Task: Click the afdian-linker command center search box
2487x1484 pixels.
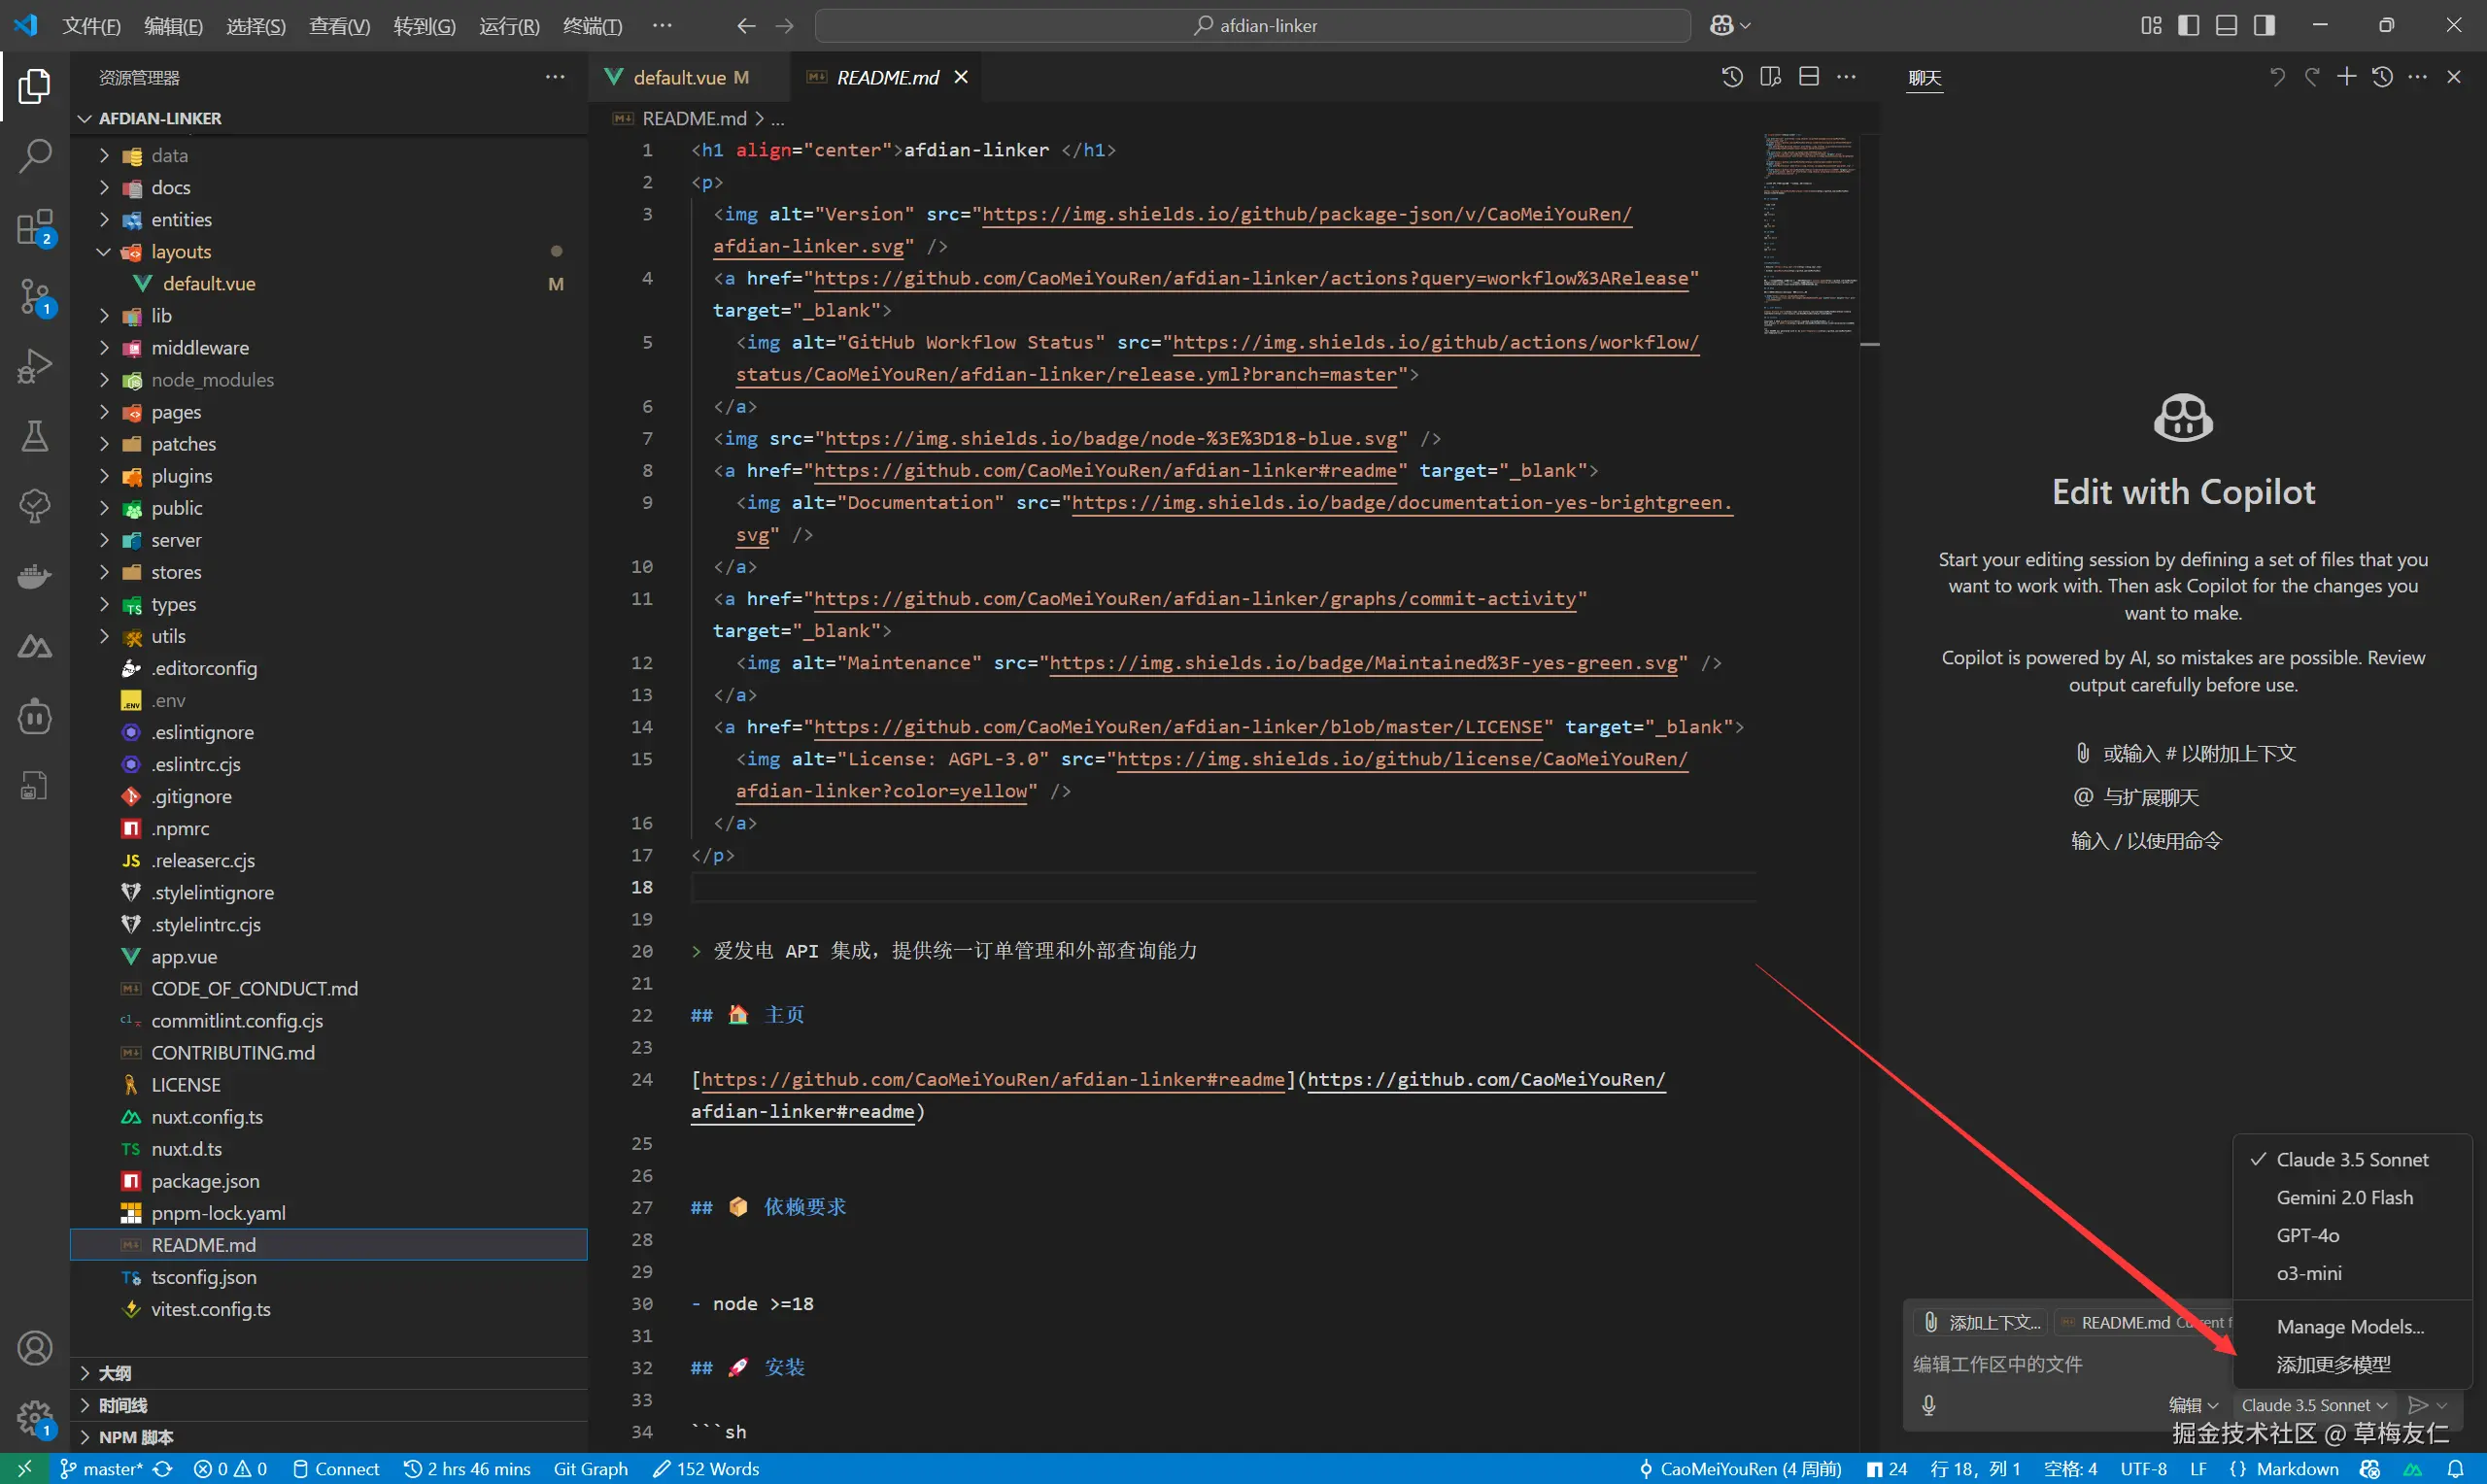Action: [x=1253, y=26]
